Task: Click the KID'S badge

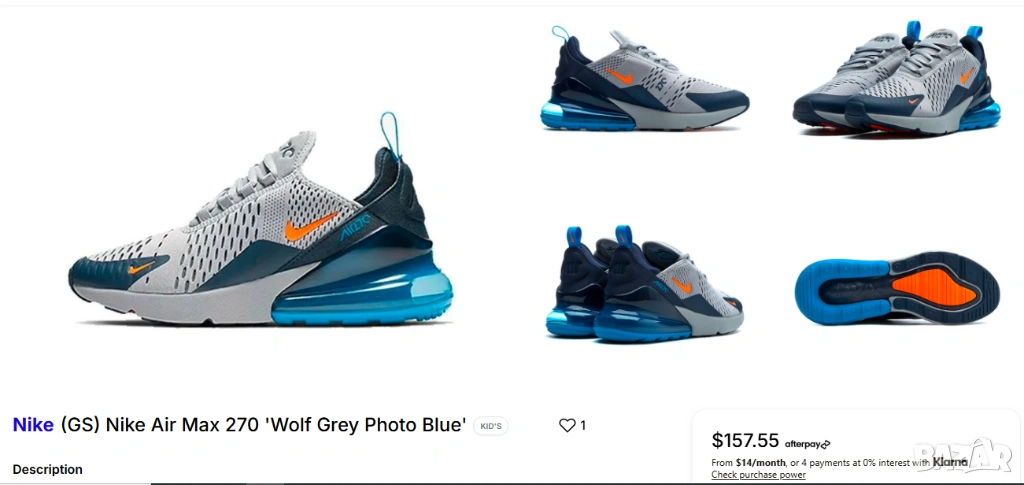Action: (491, 426)
